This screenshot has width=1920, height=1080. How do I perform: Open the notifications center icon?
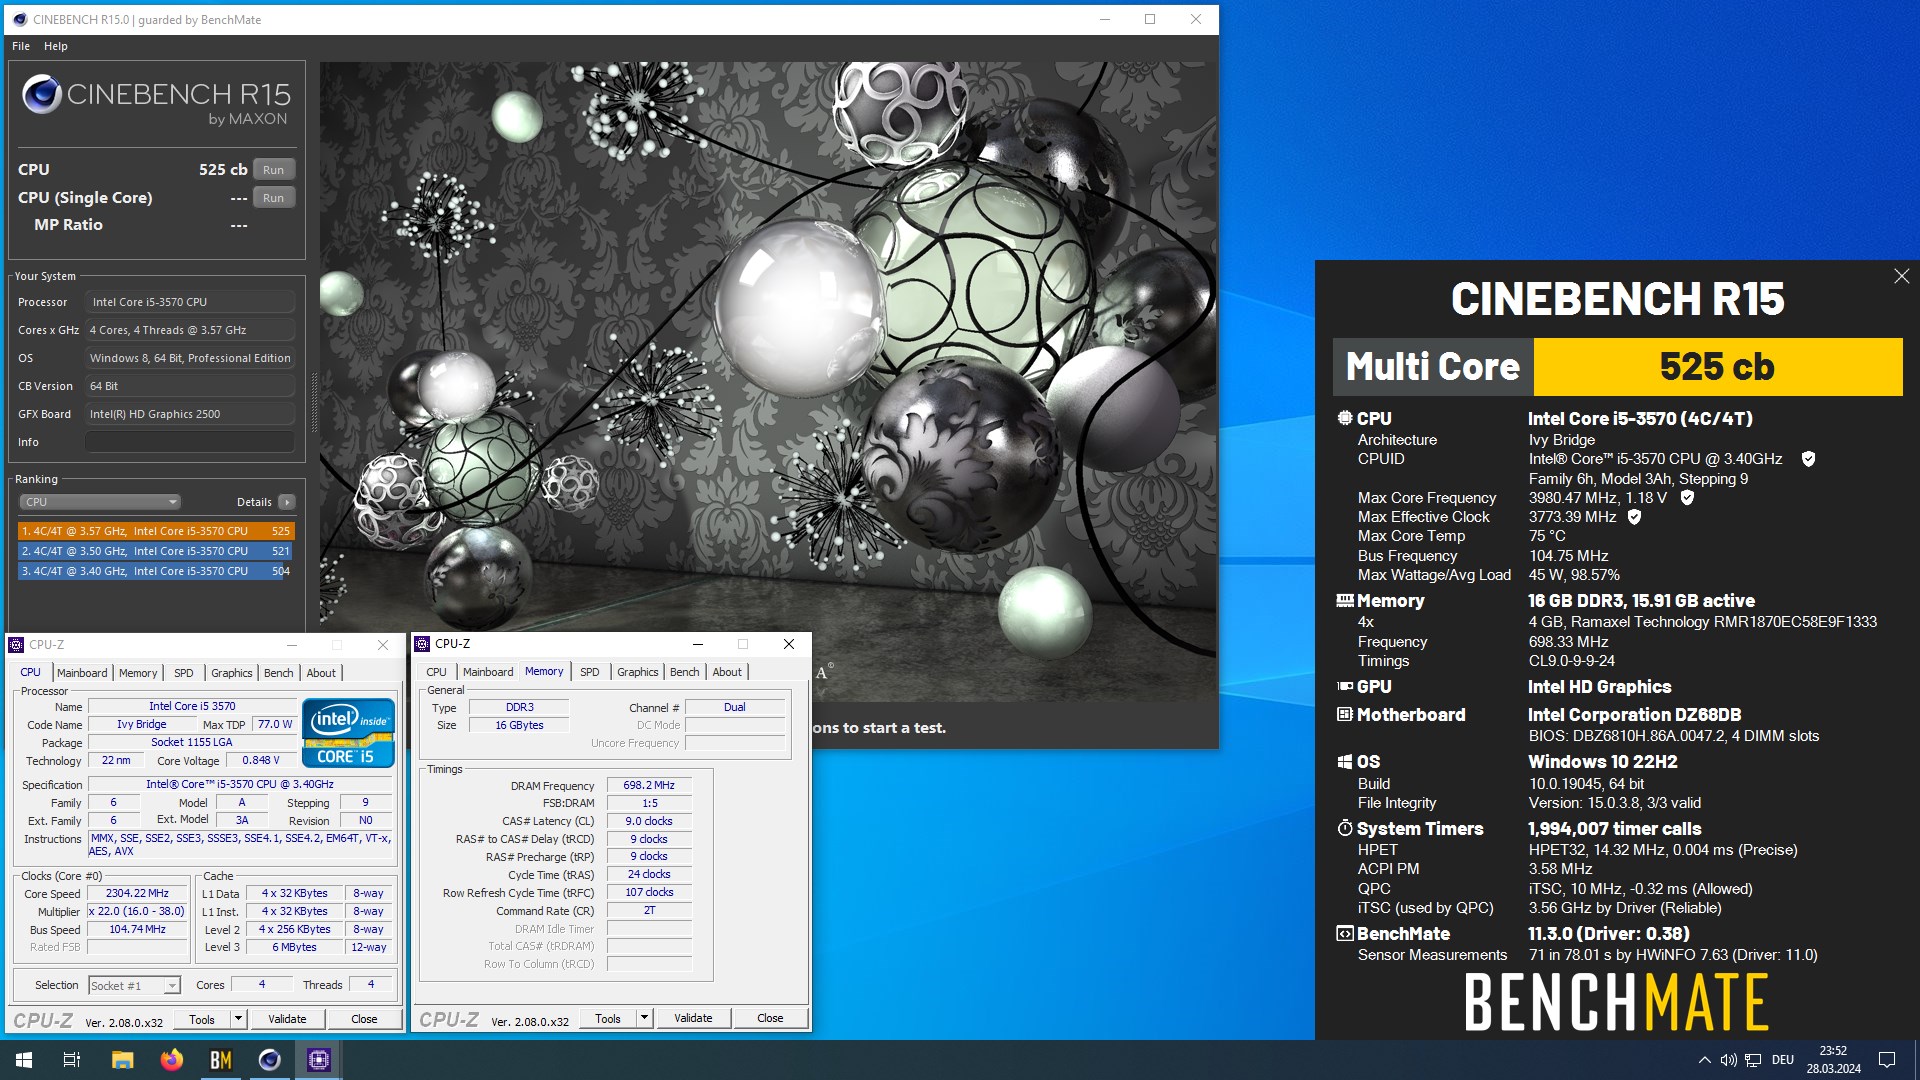pyautogui.click(x=1887, y=1060)
